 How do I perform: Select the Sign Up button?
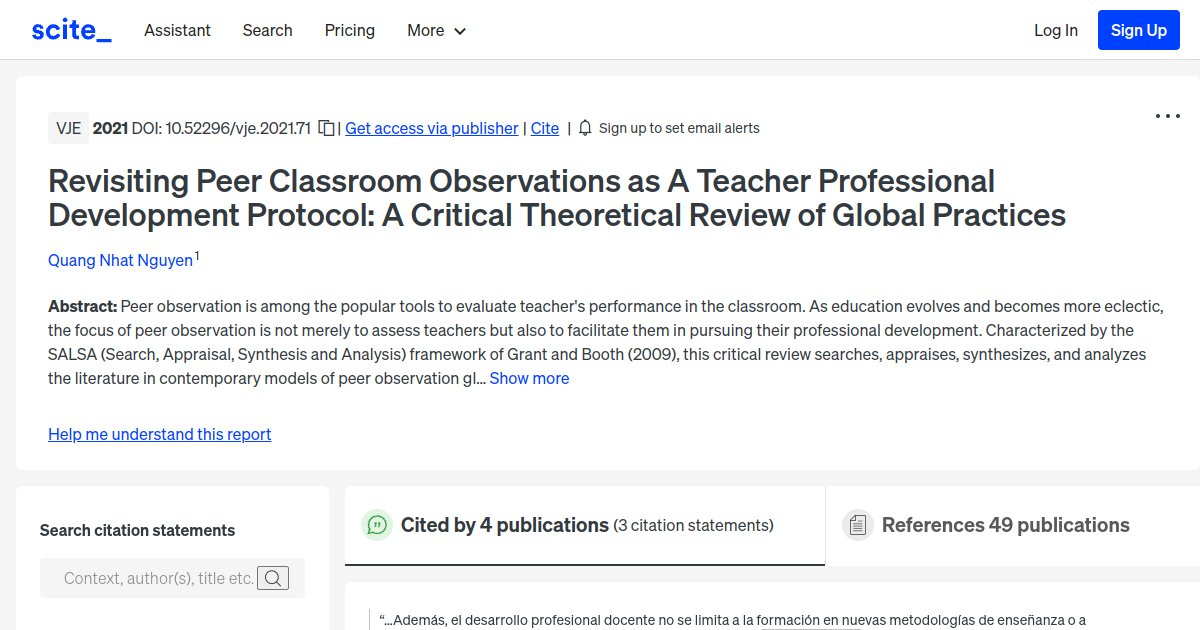(x=1138, y=30)
